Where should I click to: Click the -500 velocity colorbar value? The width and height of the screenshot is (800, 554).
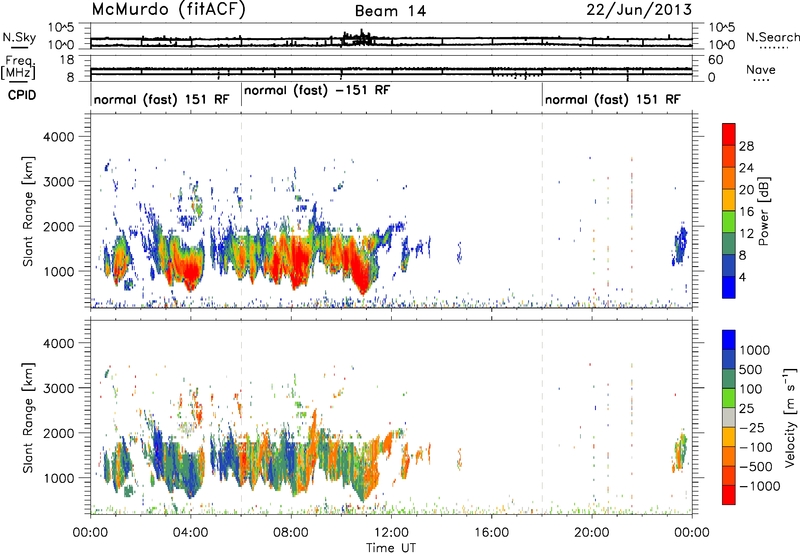[x=756, y=467]
